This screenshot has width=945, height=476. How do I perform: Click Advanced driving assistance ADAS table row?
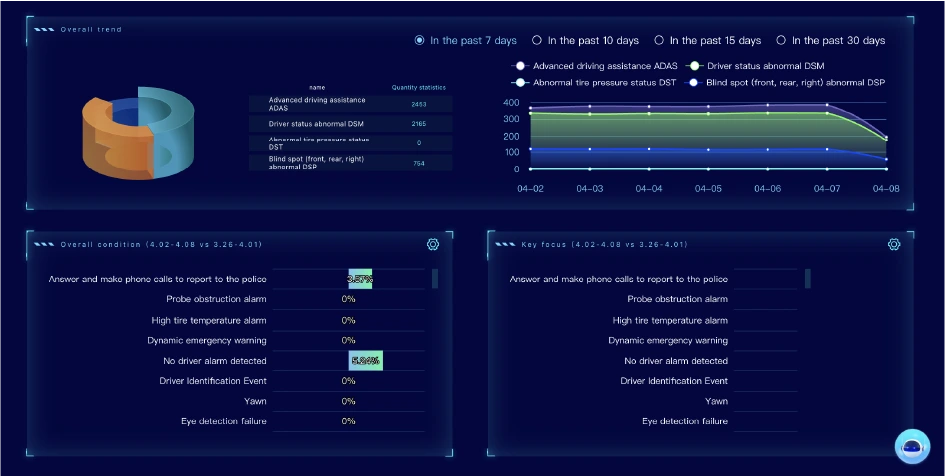tap(350, 104)
